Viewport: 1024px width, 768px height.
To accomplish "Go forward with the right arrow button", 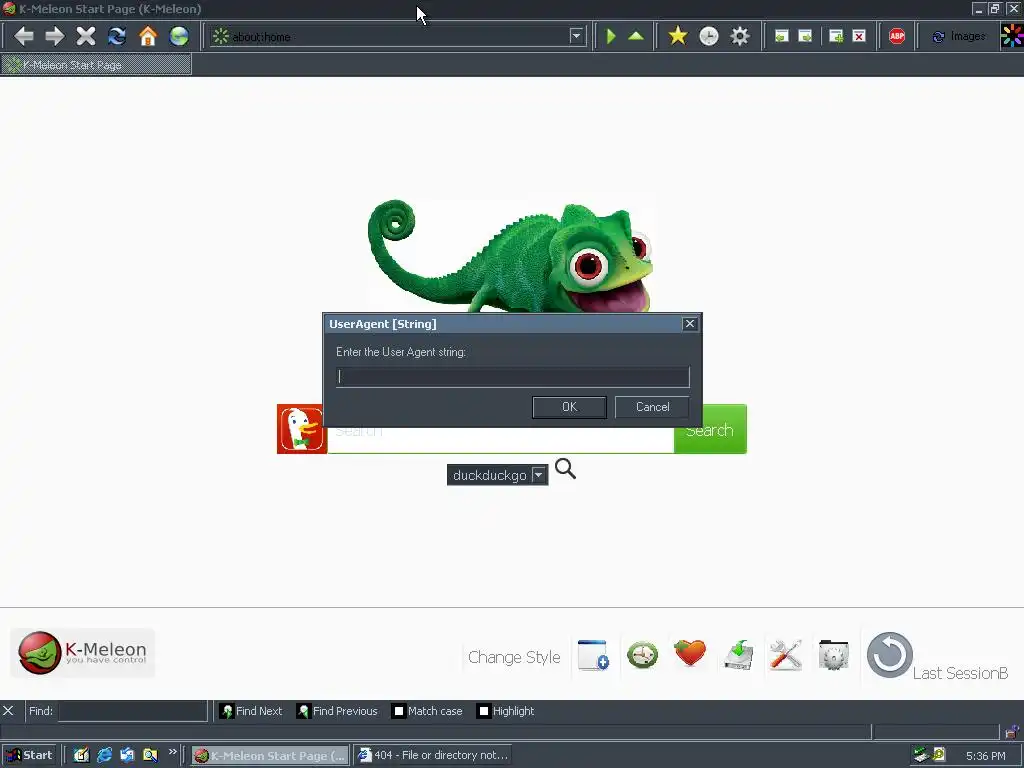I will tap(55, 36).
